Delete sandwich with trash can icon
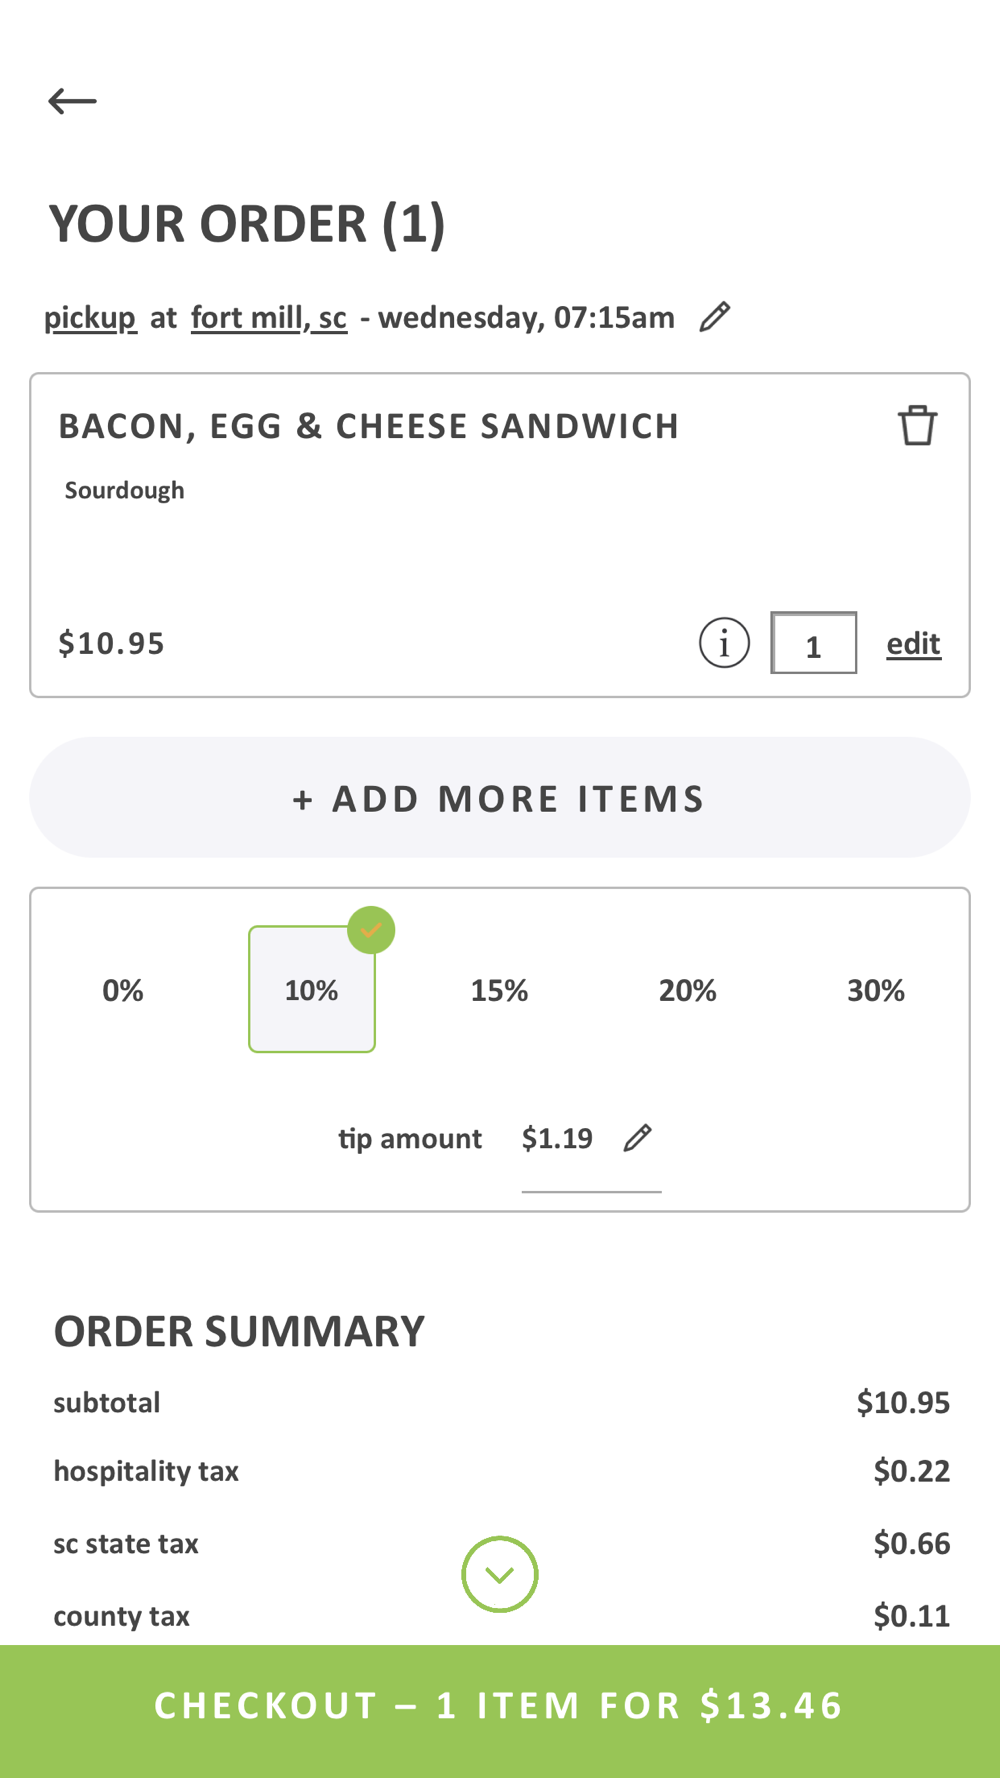This screenshot has height=1778, width=1000. pyautogui.click(x=917, y=425)
